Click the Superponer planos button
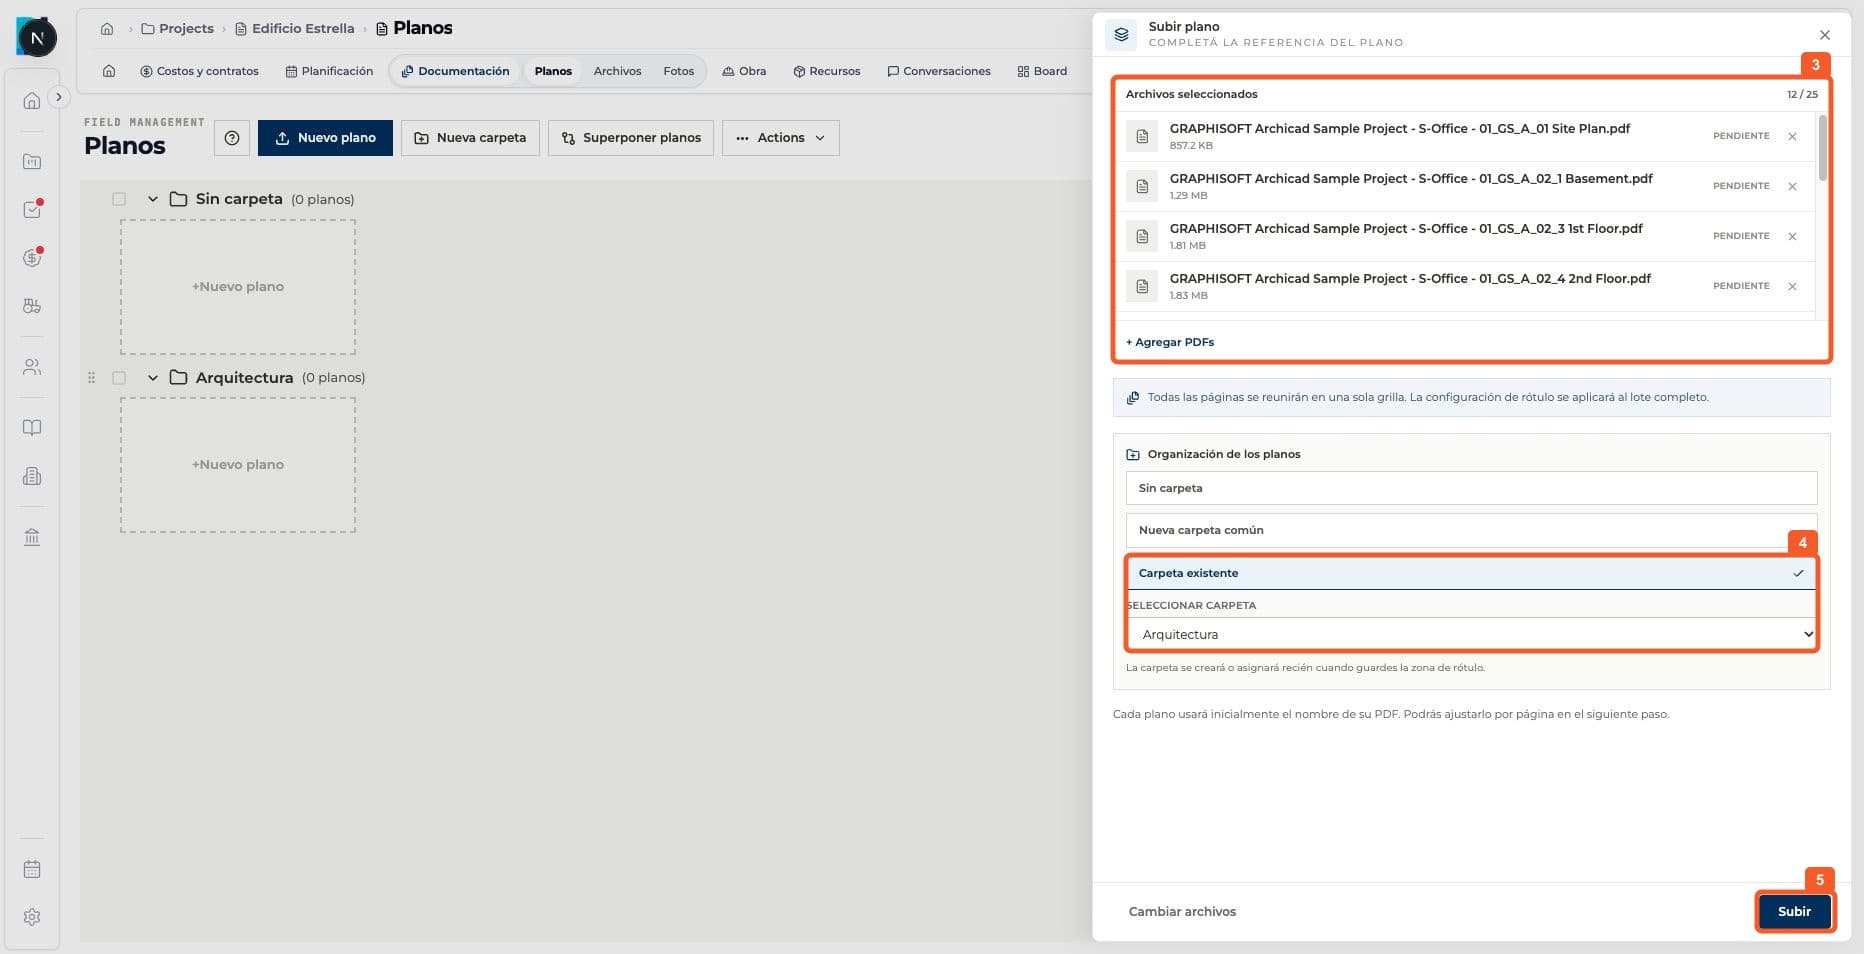 click(x=631, y=138)
